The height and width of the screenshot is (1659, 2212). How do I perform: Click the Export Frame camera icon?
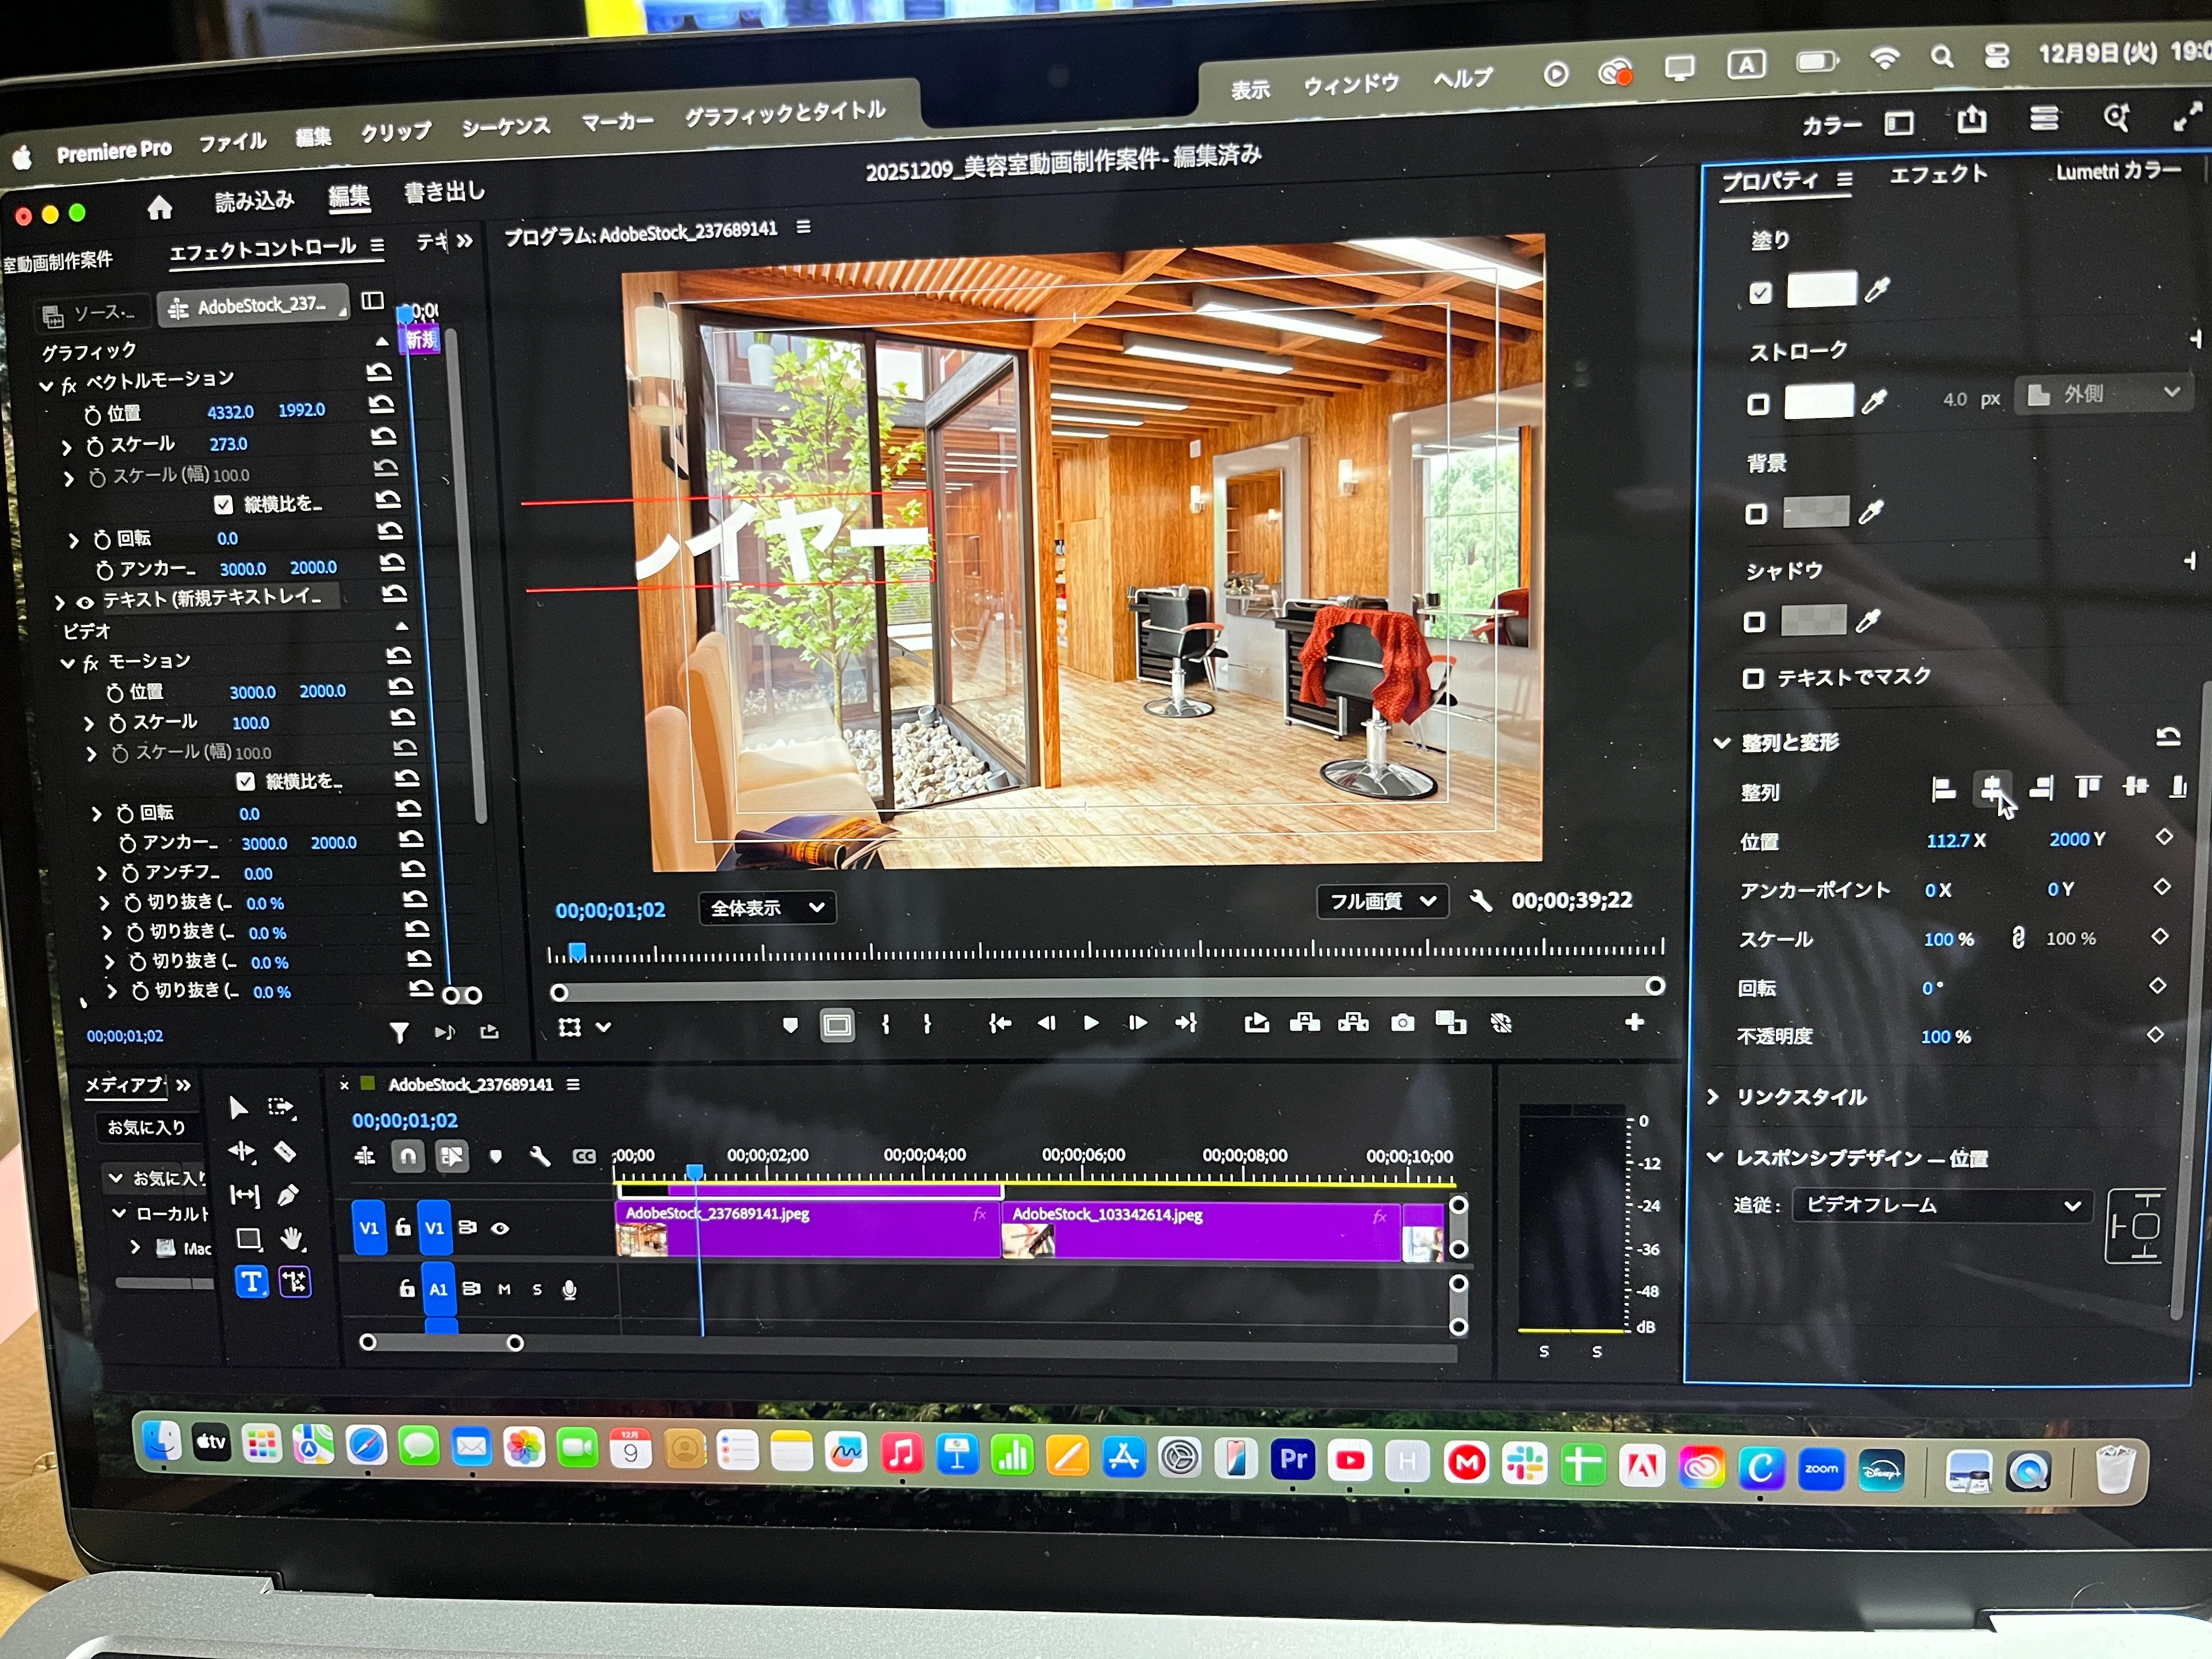pyautogui.click(x=1403, y=1023)
